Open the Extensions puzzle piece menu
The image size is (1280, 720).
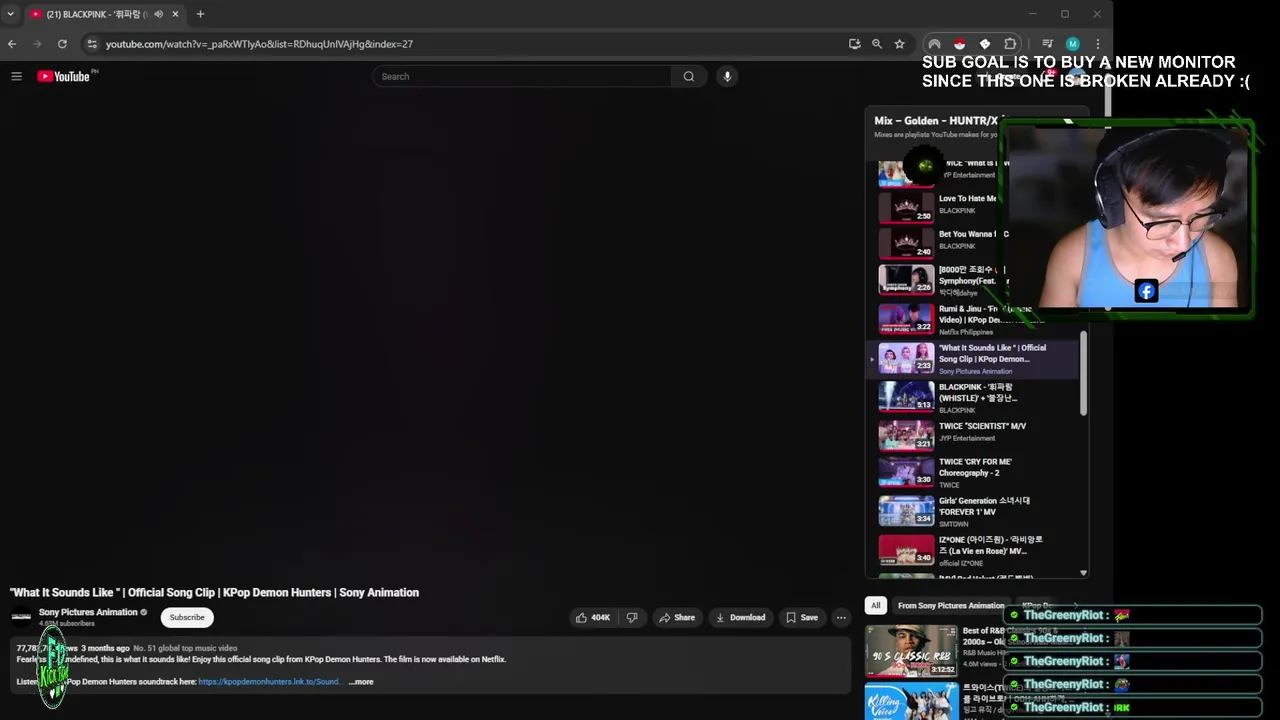[x=1010, y=44]
